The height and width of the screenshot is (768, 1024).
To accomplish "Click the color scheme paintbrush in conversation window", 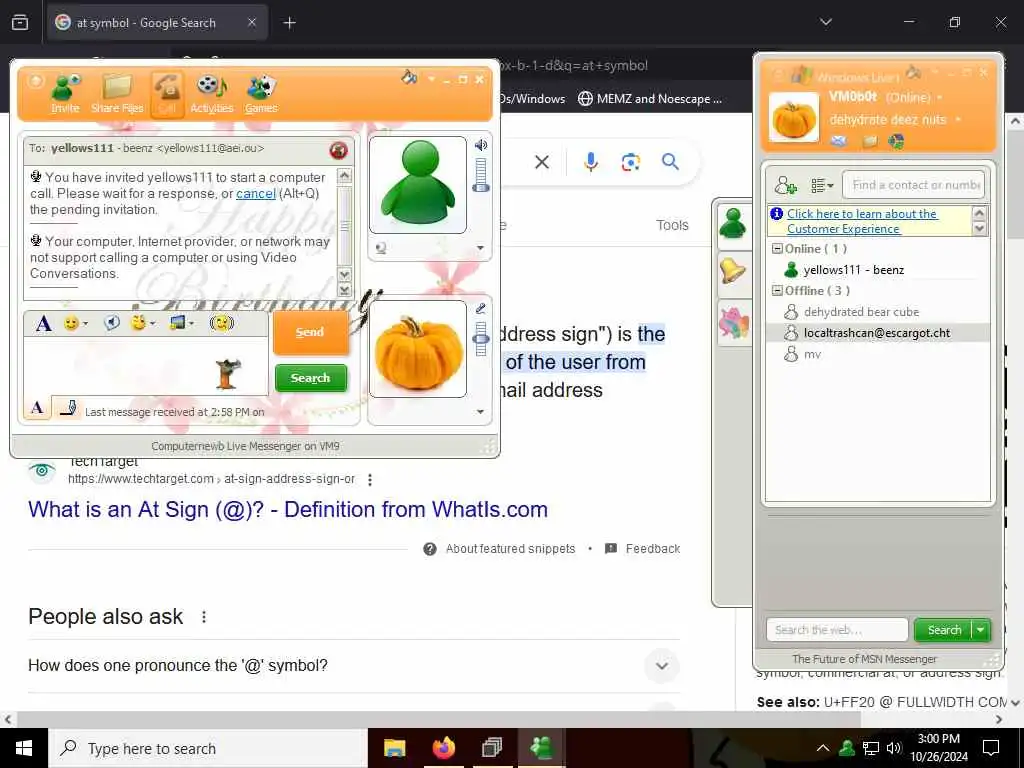I will point(409,77).
